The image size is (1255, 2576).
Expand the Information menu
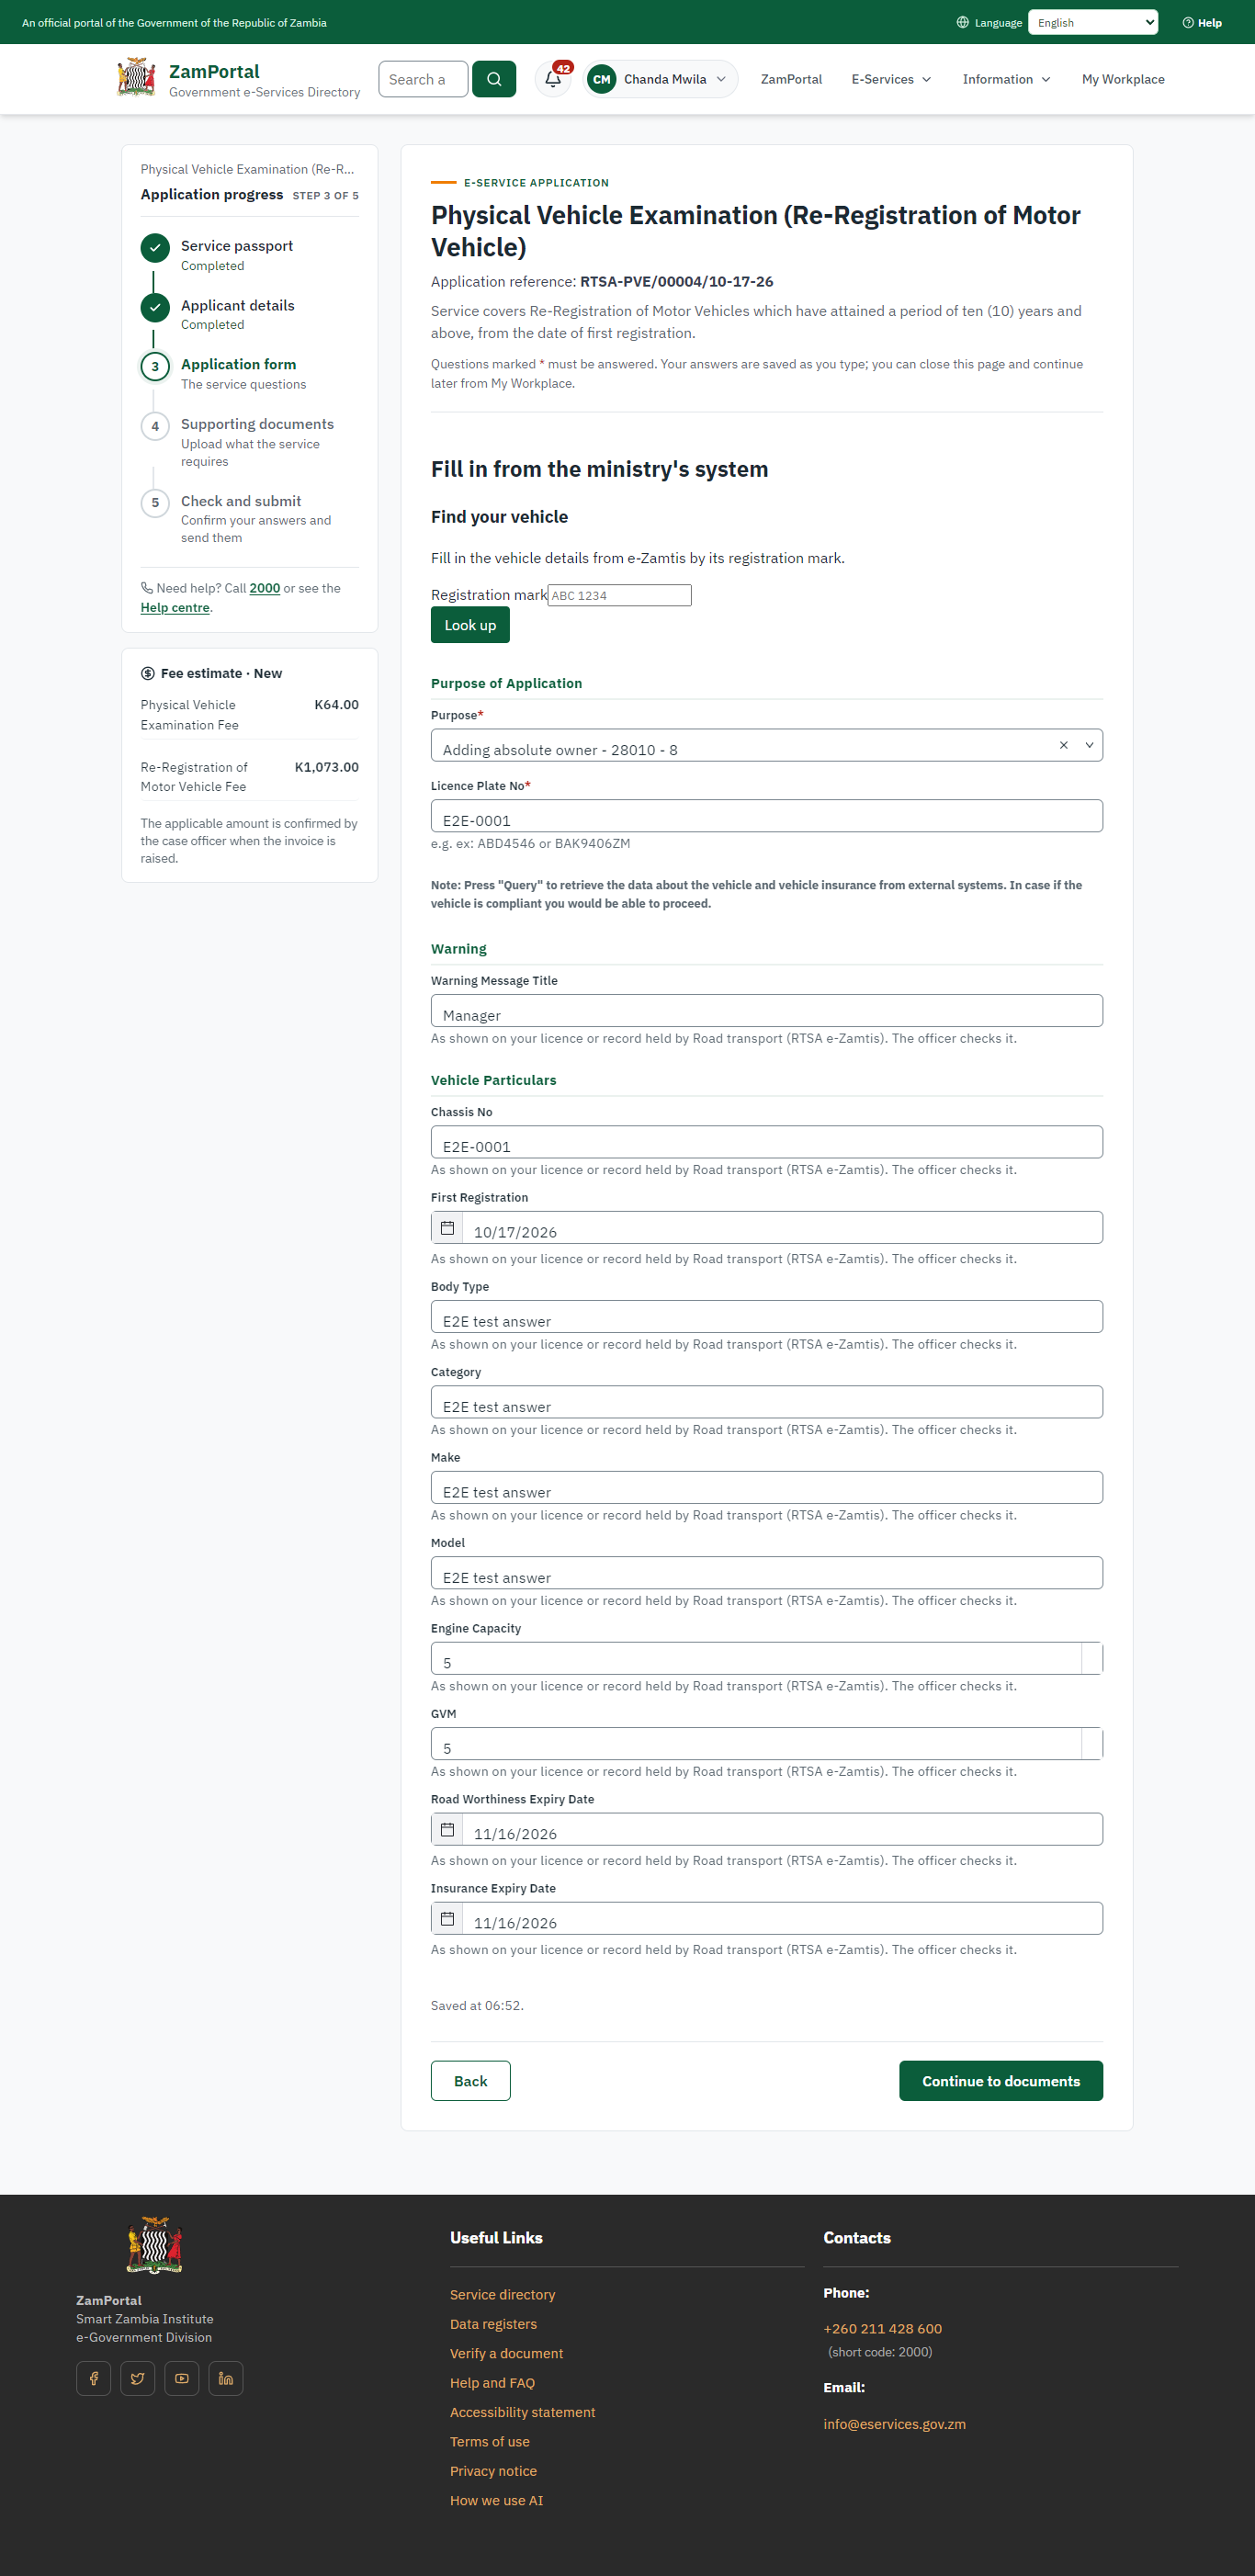click(1006, 79)
